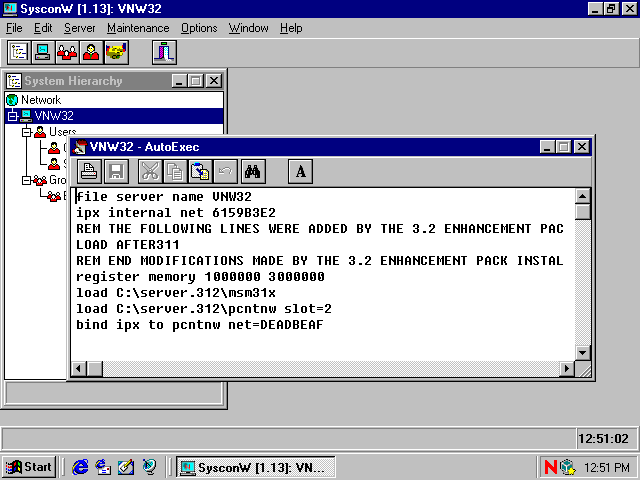Open Outlook Express from quick launch
Image resolution: width=640 pixels, height=480 pixels.
103,467
